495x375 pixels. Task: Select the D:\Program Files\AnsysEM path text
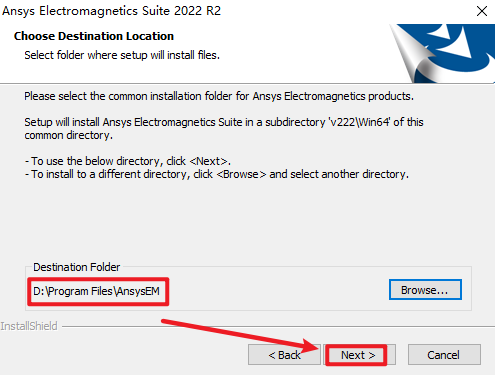click(x=96, y=291)
